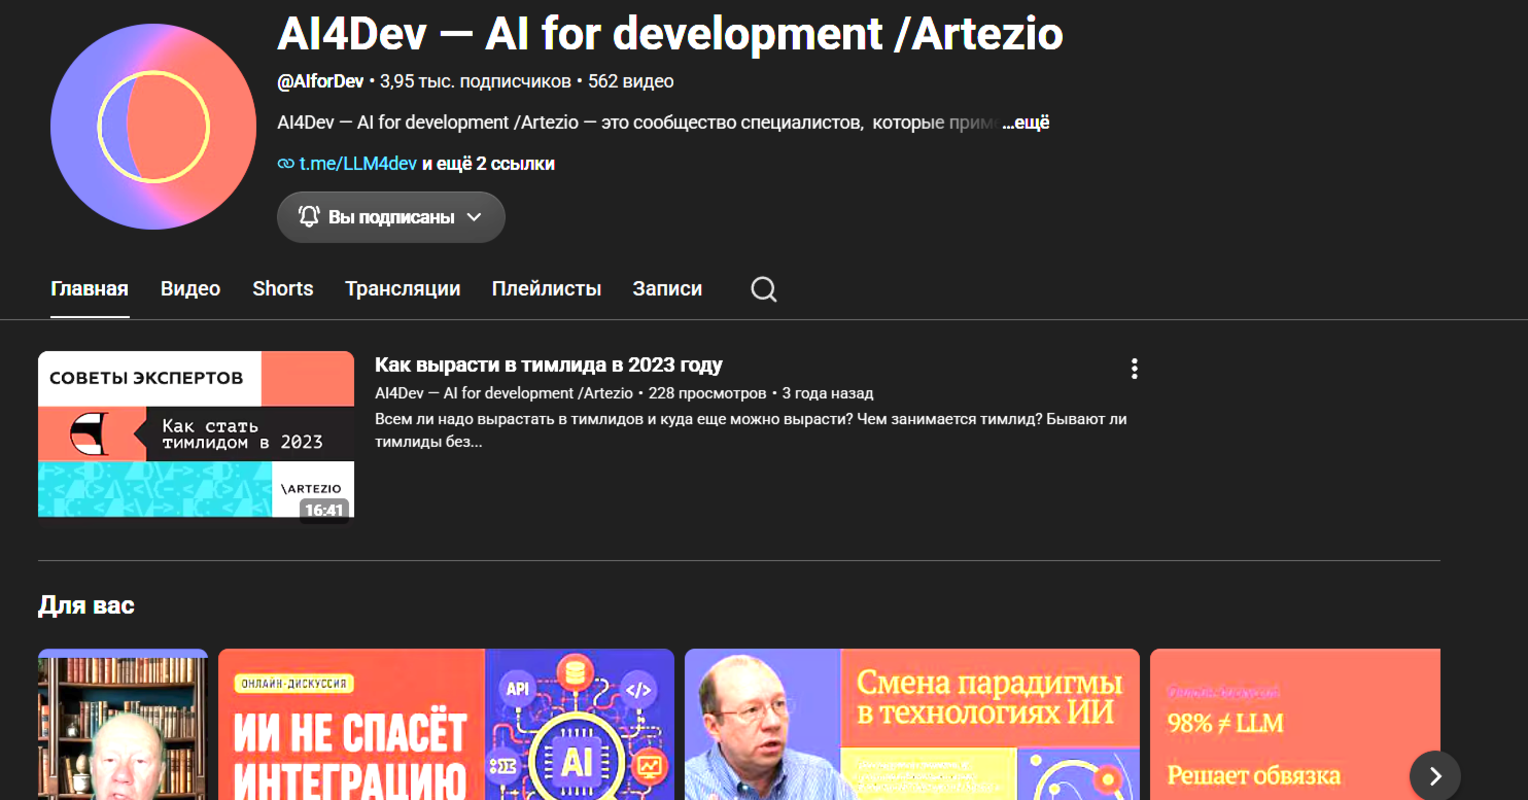Click the notification bell in the subscribed button
This screenshot has width=1528, height=800.
click(x=309, y=217)
